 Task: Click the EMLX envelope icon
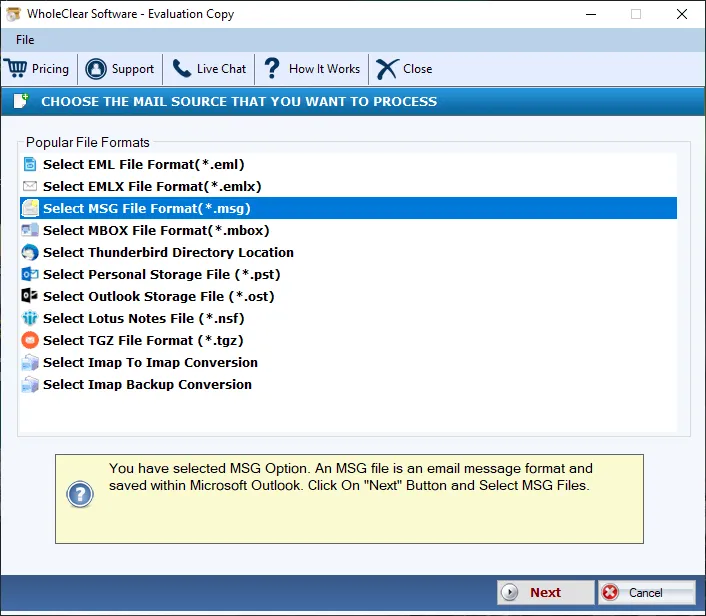(x=30, y=186)
